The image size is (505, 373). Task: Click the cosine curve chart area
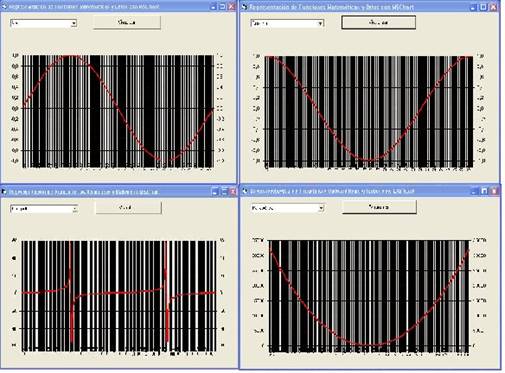point(369,111)
